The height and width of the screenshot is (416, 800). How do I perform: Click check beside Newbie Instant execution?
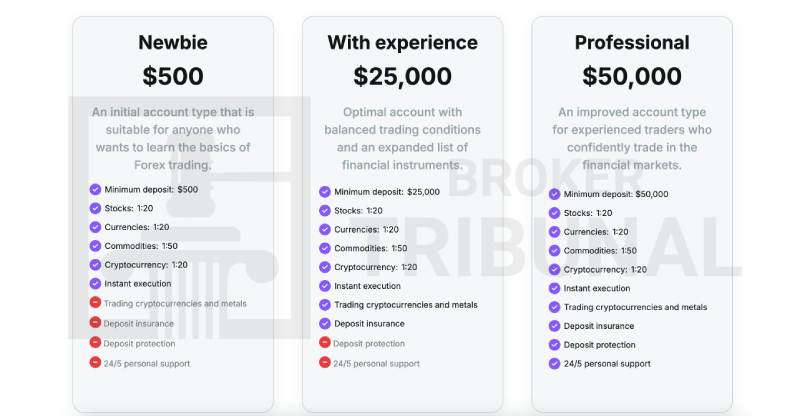[95, 284]
